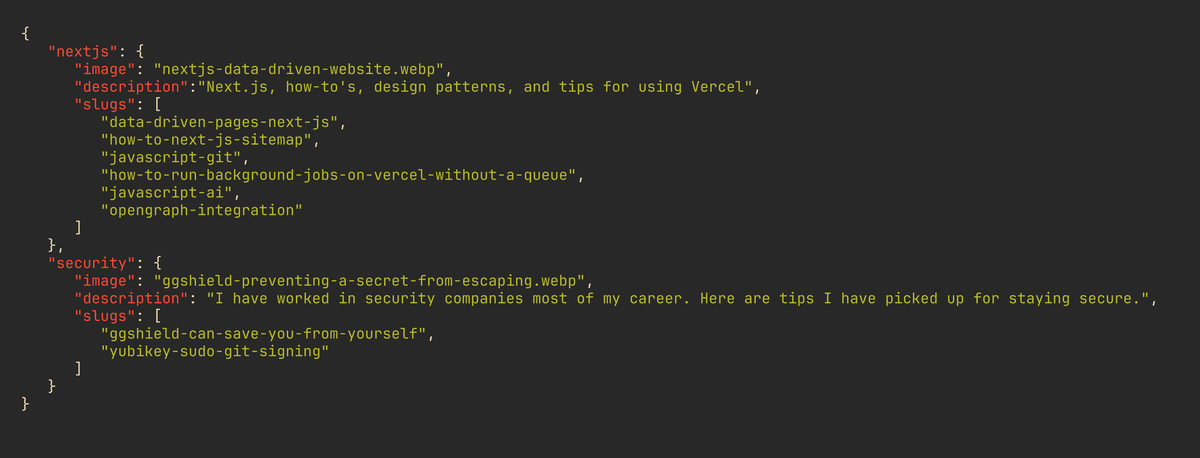Click the nextjs "description" key
The width and height of the screenshot is (1200, 458).
click(x=135, y=87)
